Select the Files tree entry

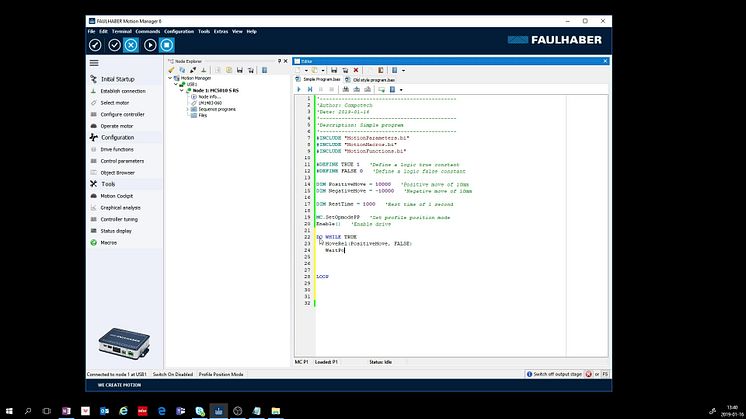pyautogui.click(x=203, y=115)
